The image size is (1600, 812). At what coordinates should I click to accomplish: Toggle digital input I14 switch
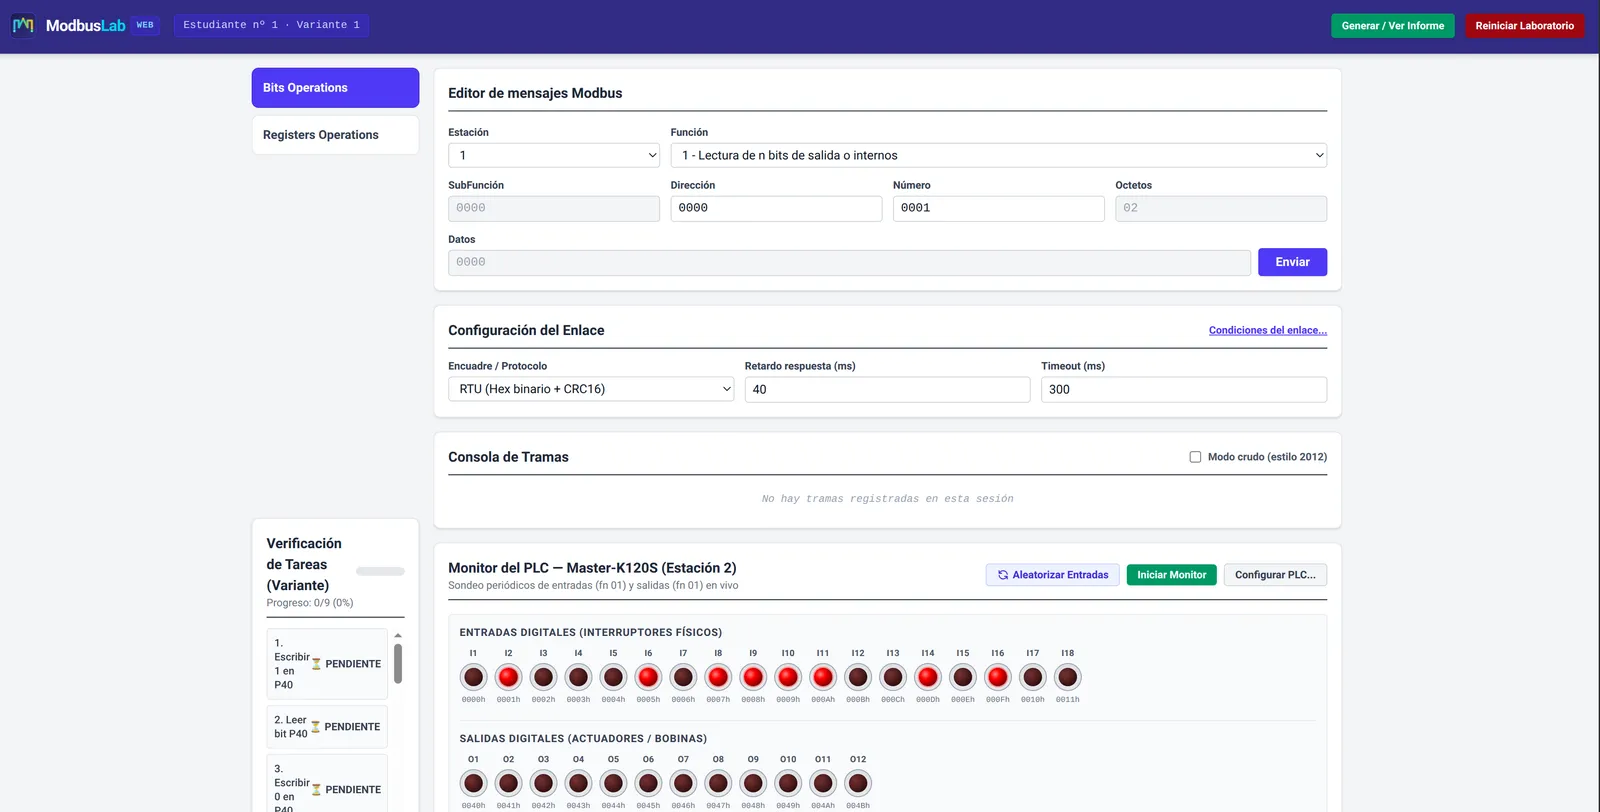[928, 677]
